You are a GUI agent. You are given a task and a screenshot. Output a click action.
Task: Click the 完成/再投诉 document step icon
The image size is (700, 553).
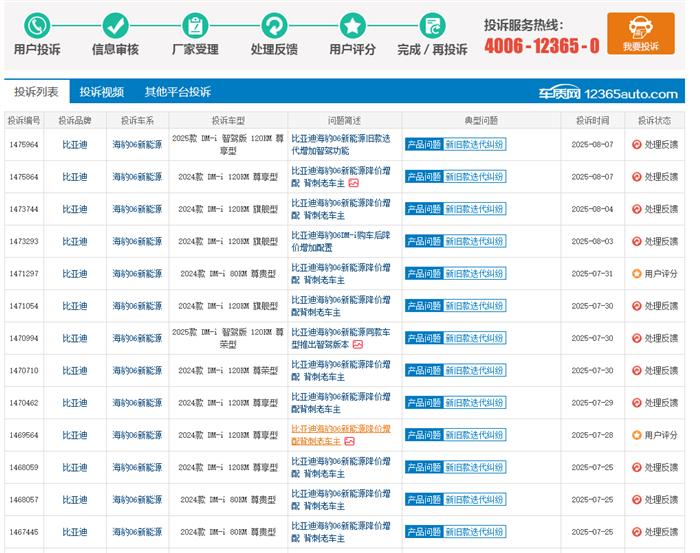(432, 26)
